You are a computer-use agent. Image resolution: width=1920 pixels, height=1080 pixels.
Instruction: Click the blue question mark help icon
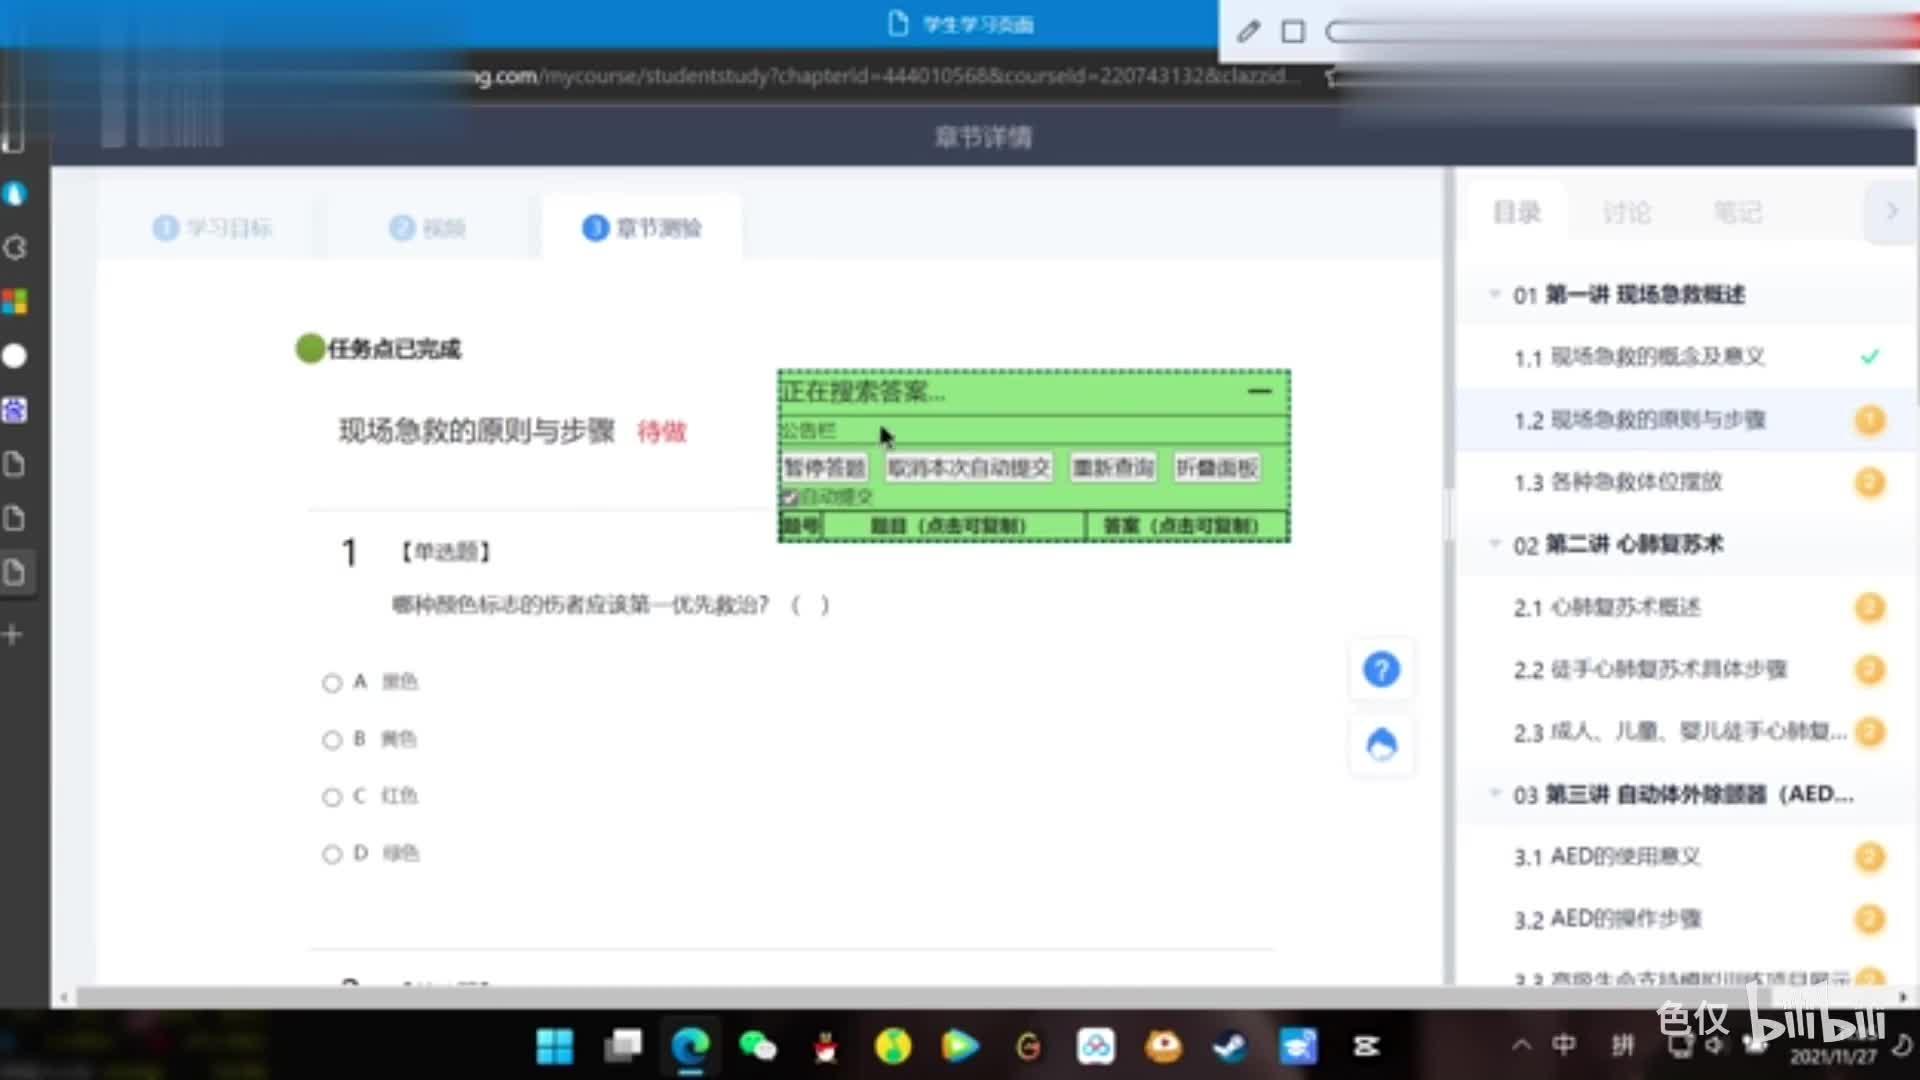[1381, 669]
